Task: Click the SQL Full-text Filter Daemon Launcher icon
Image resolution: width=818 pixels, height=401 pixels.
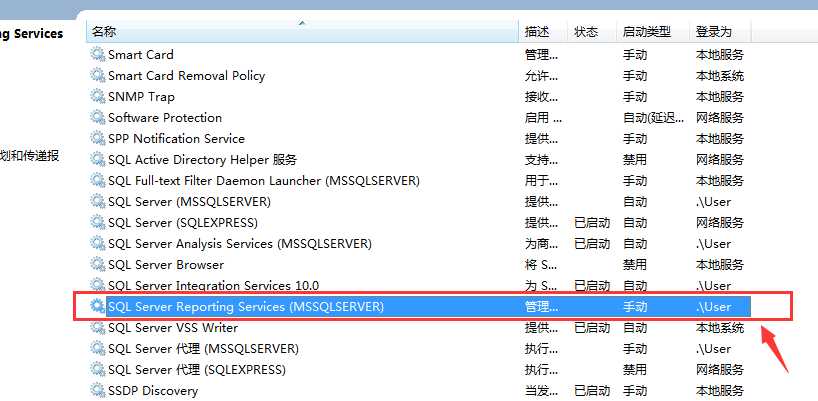Action: (x=98, y=180)
